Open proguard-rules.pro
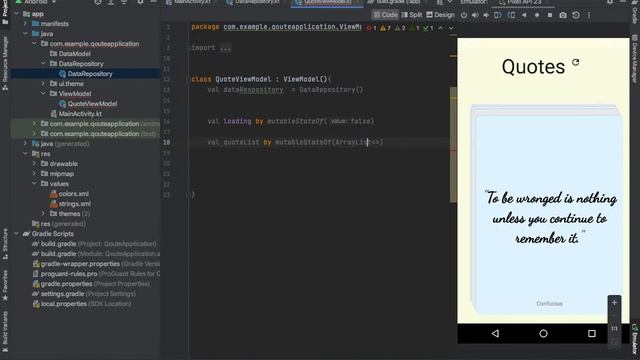The height and width of the screenshot is (360, 640). [x=96, y=274]
